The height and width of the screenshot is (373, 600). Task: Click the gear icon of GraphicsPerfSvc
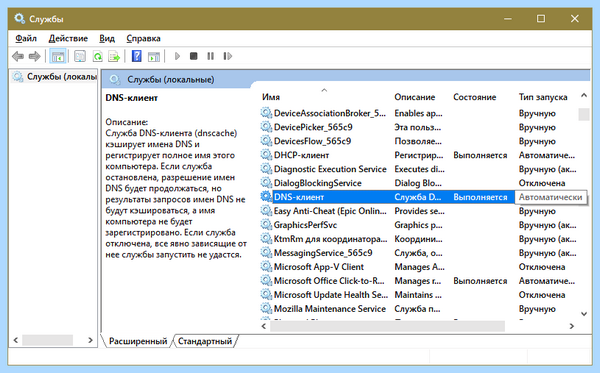[x=266, y=225]
